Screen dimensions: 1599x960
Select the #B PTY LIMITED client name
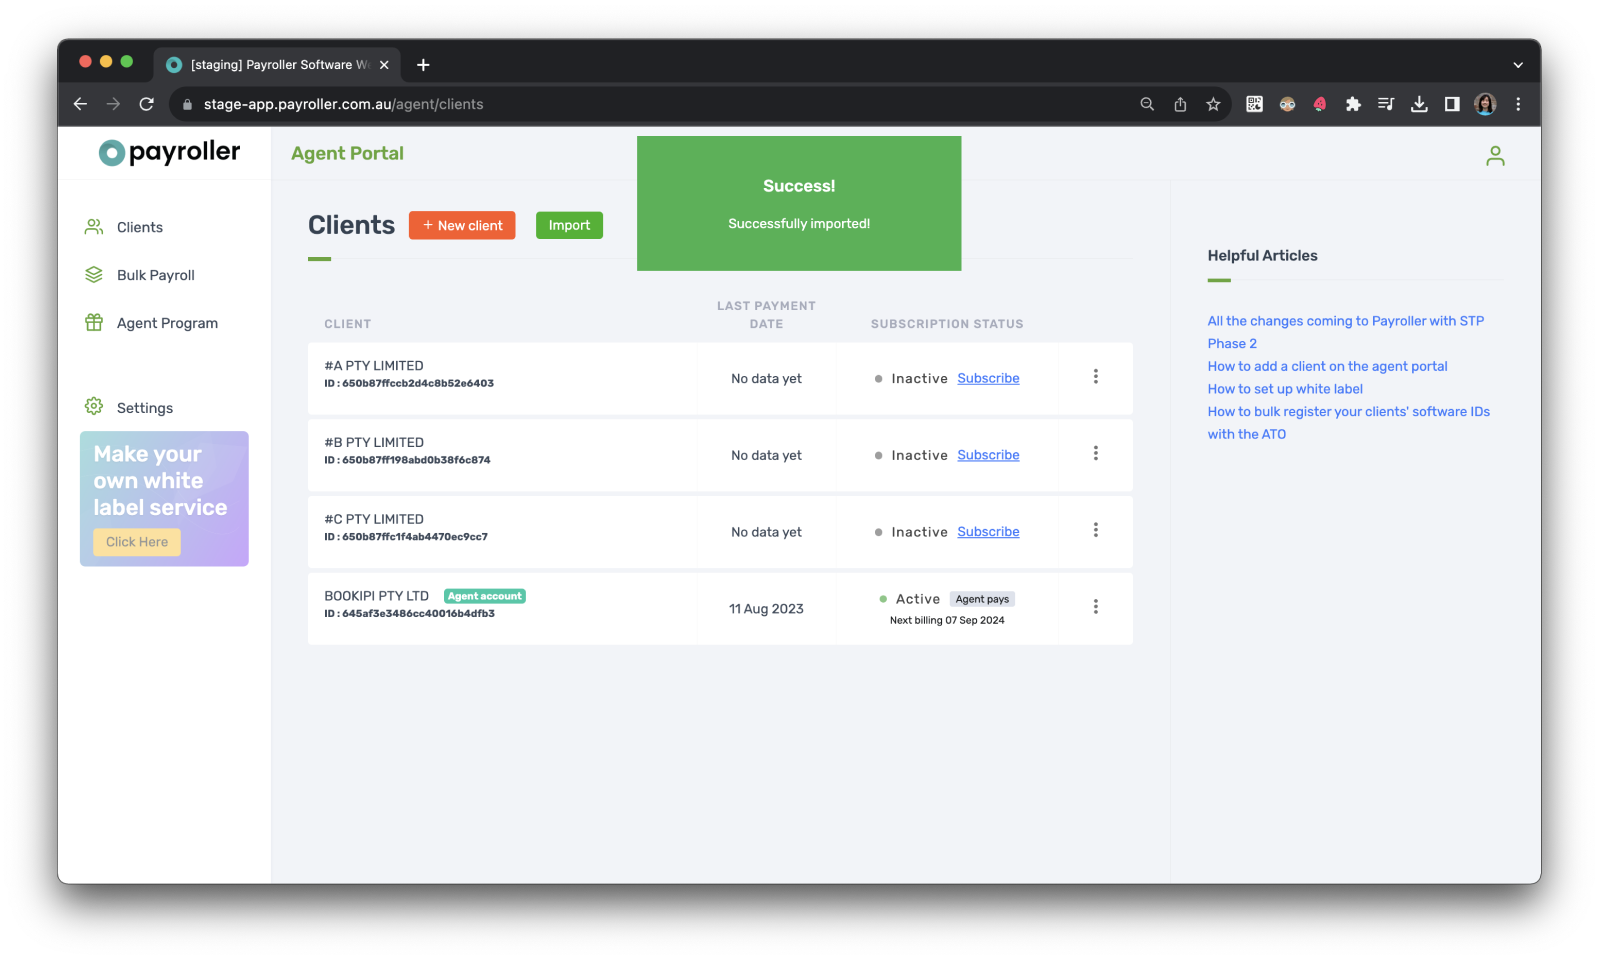(374, 443)
